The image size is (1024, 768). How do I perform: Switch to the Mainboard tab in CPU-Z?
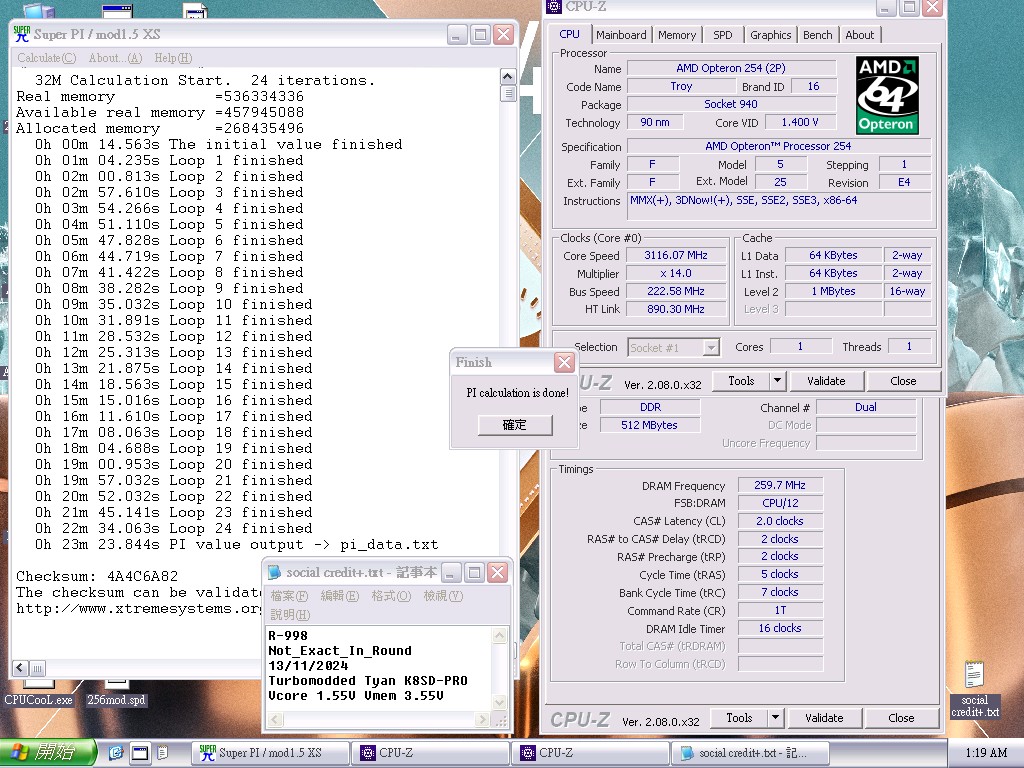621,35
